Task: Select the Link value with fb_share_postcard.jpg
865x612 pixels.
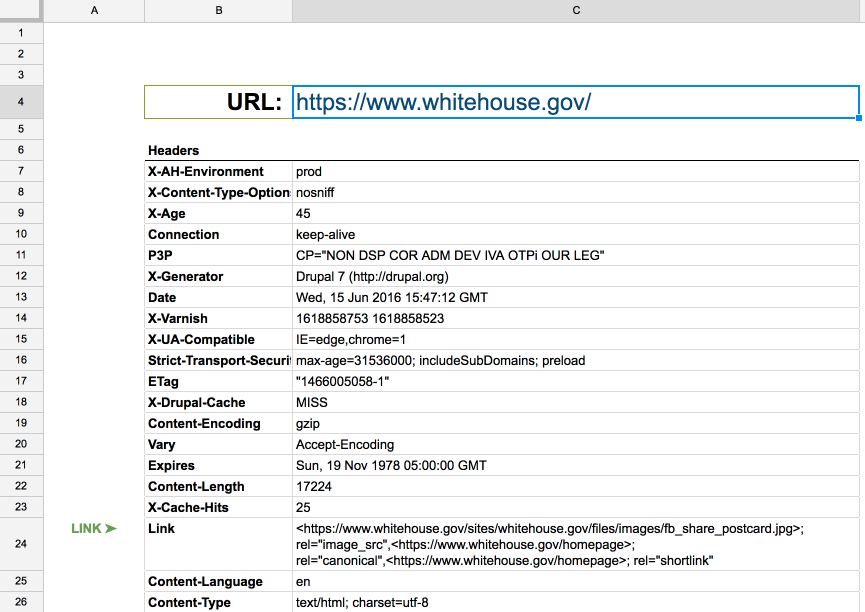Action: pos(575,544)
